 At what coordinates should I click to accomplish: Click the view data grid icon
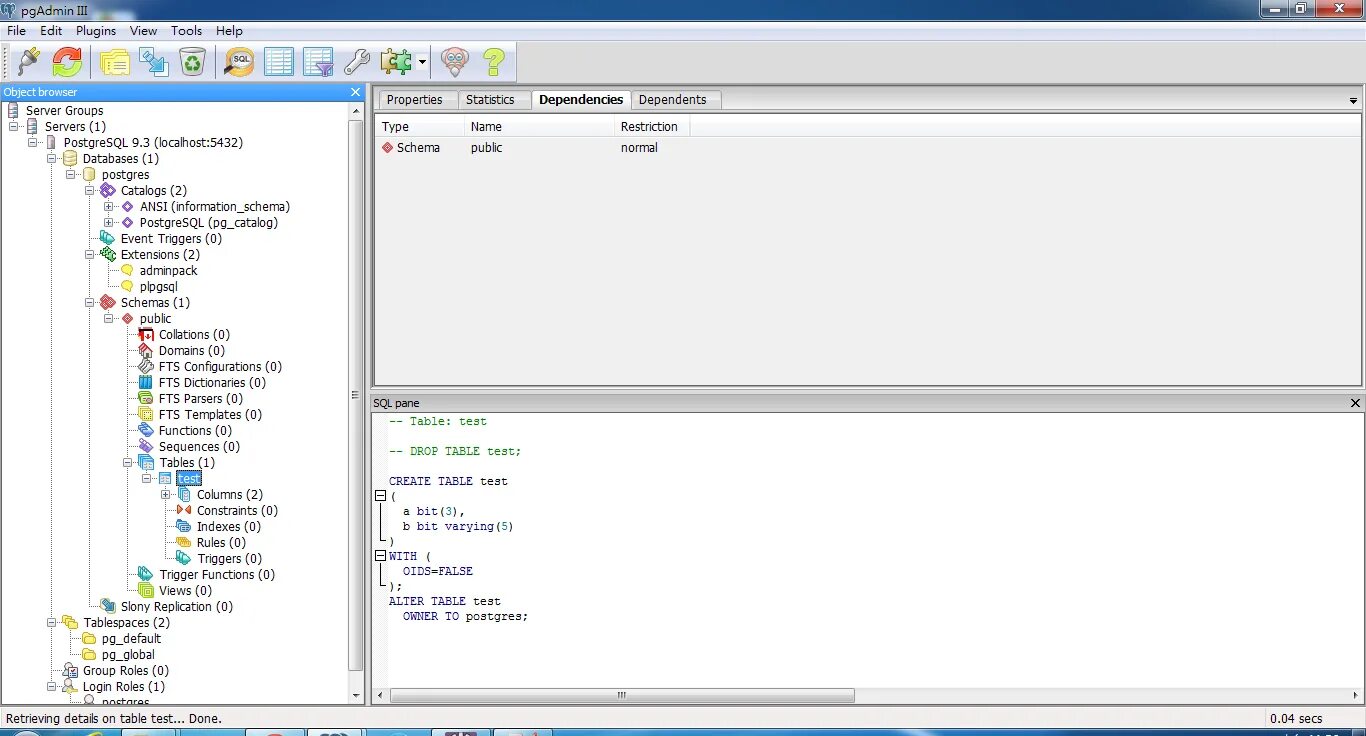point(279,62)
